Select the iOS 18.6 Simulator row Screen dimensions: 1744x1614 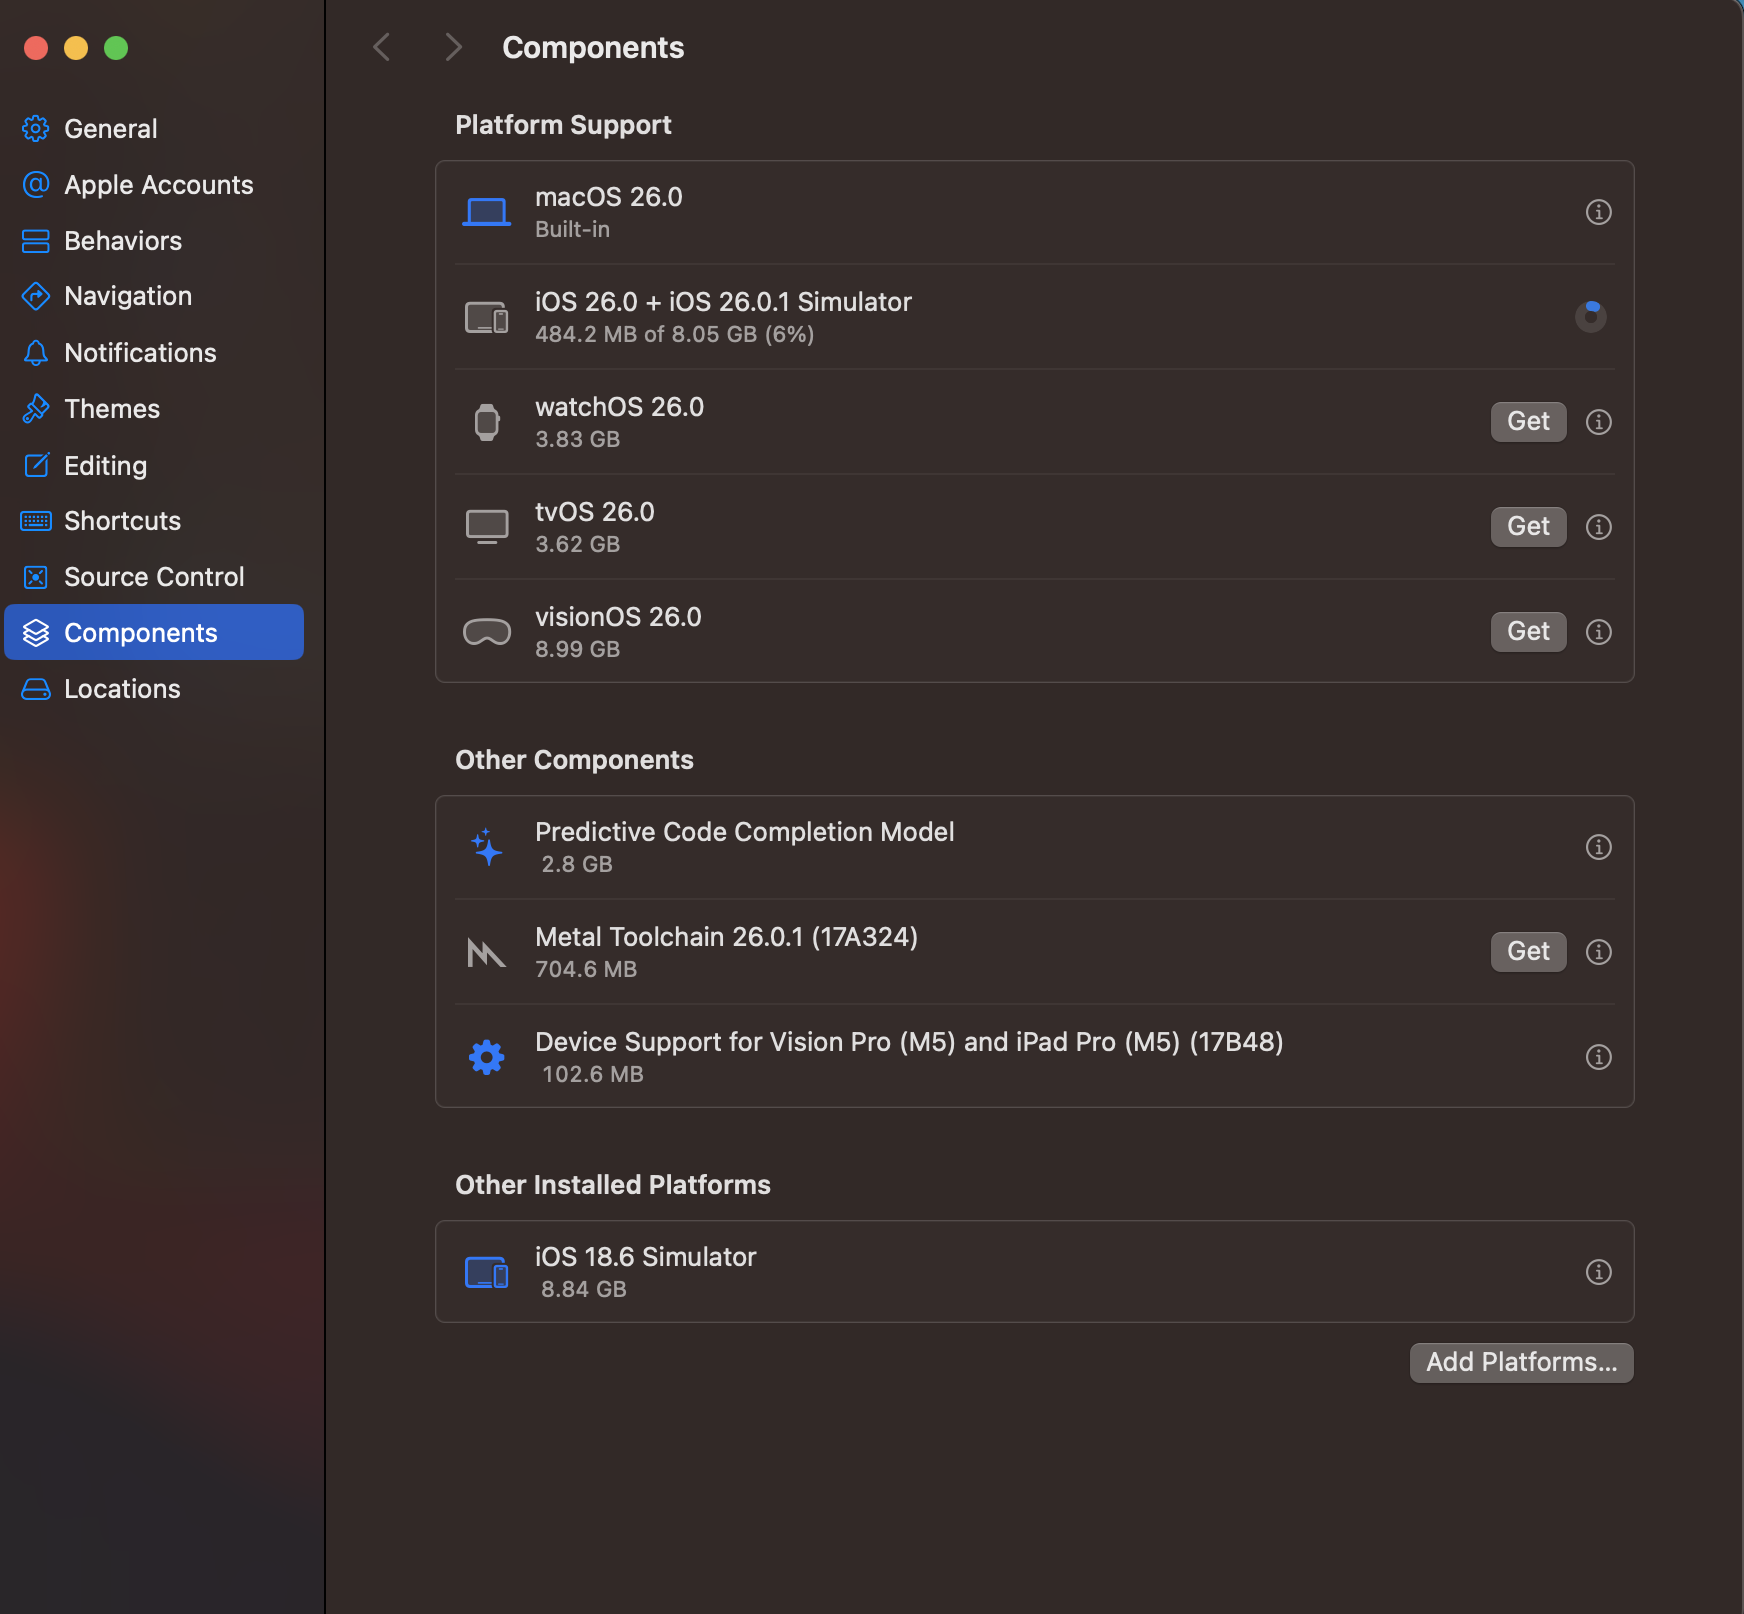click(1000, 1272)
